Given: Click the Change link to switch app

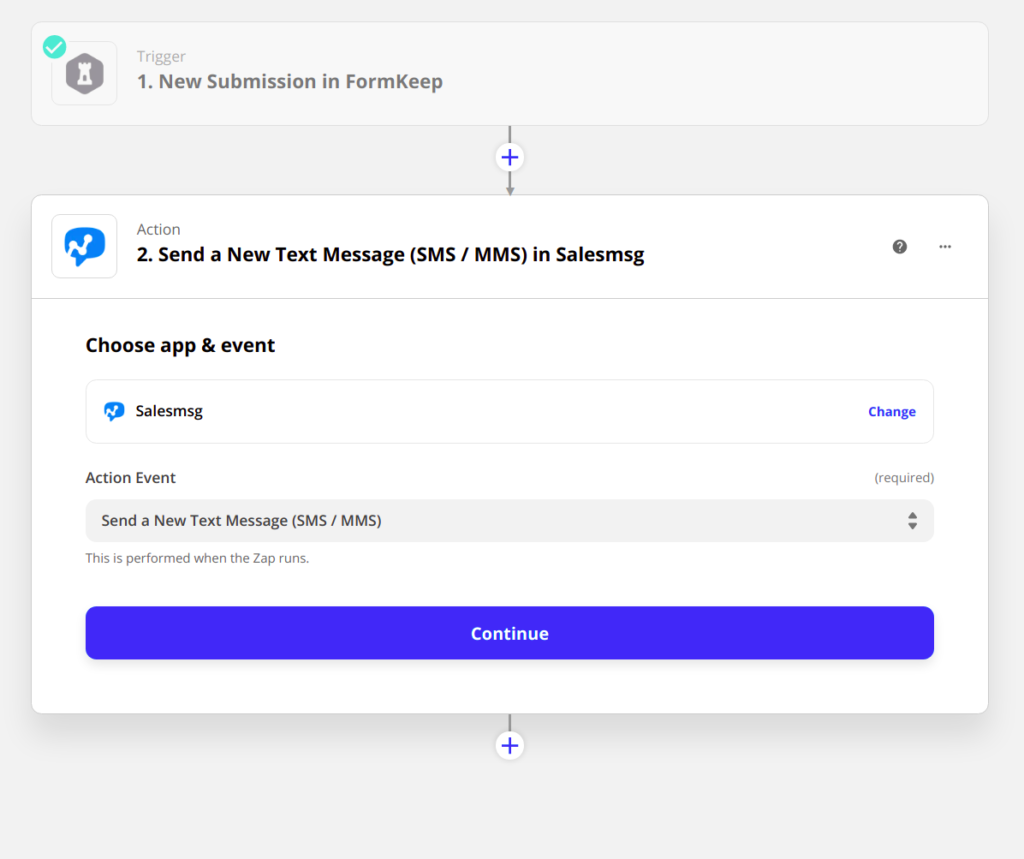Looking at the screenshot, I should point(891,412).
